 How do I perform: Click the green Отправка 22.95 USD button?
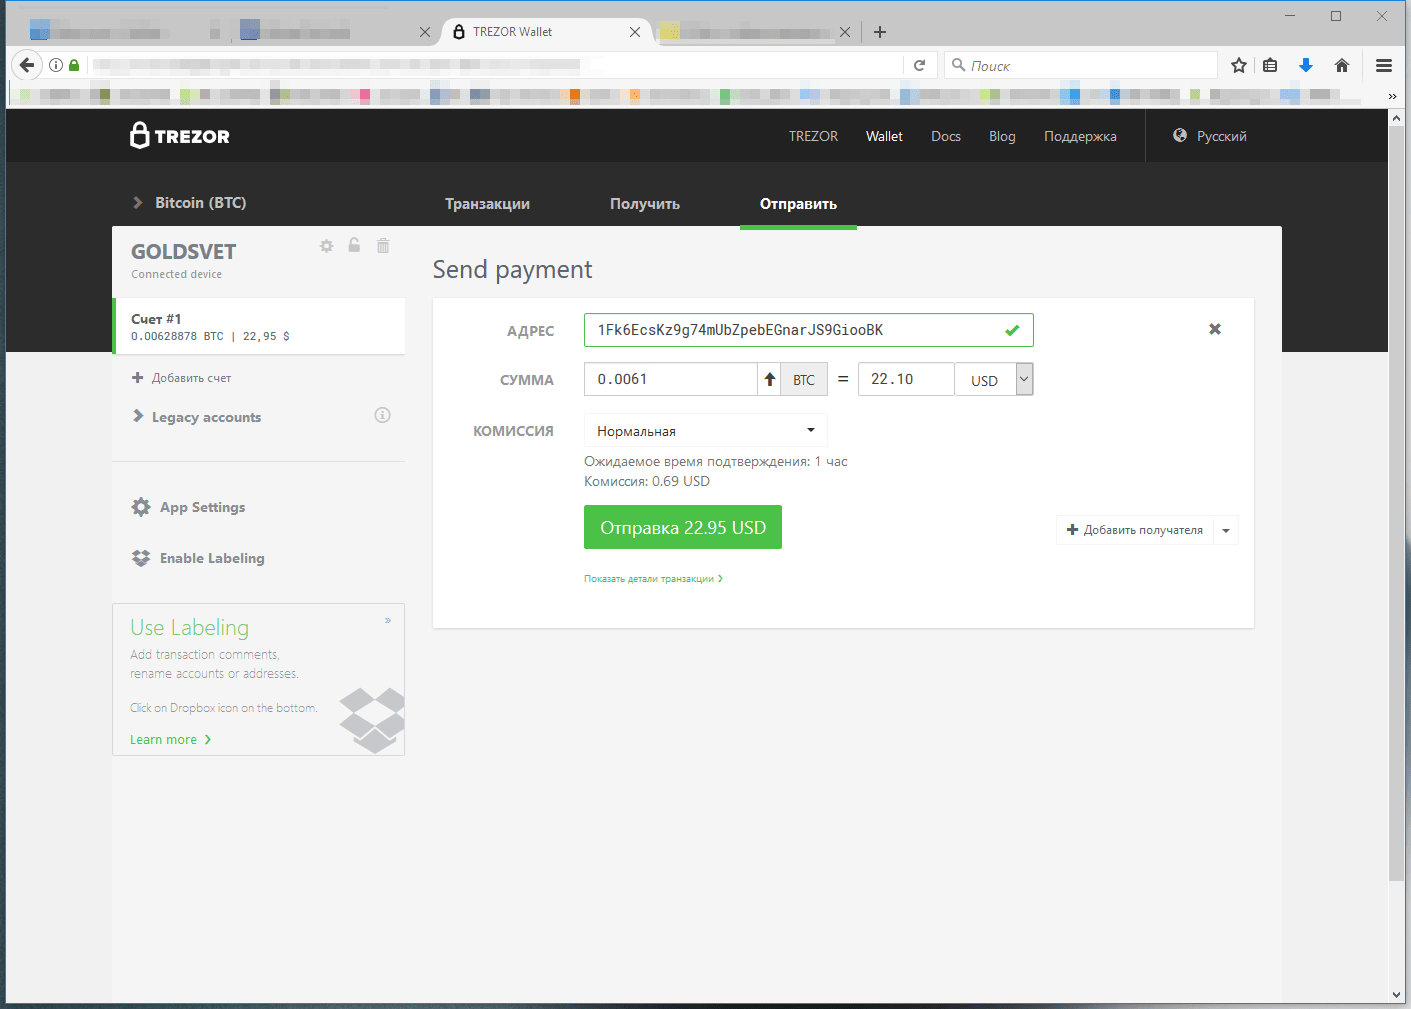[x=683, y=527]
